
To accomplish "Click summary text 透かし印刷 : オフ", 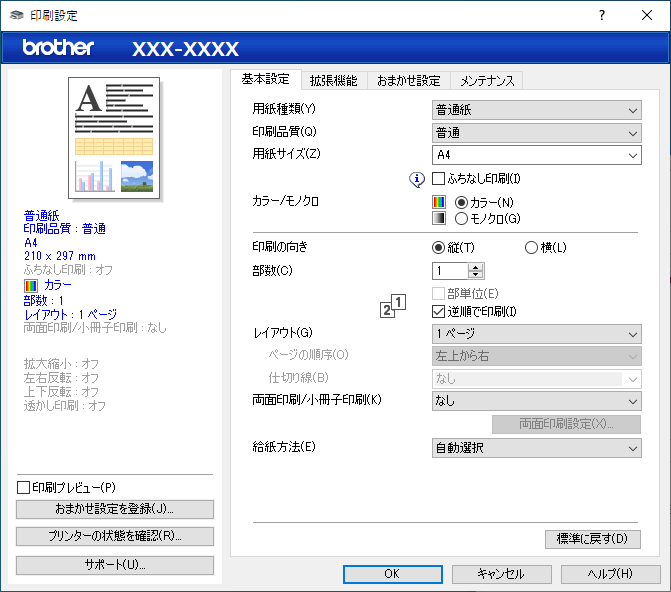I will click(65, 405).
